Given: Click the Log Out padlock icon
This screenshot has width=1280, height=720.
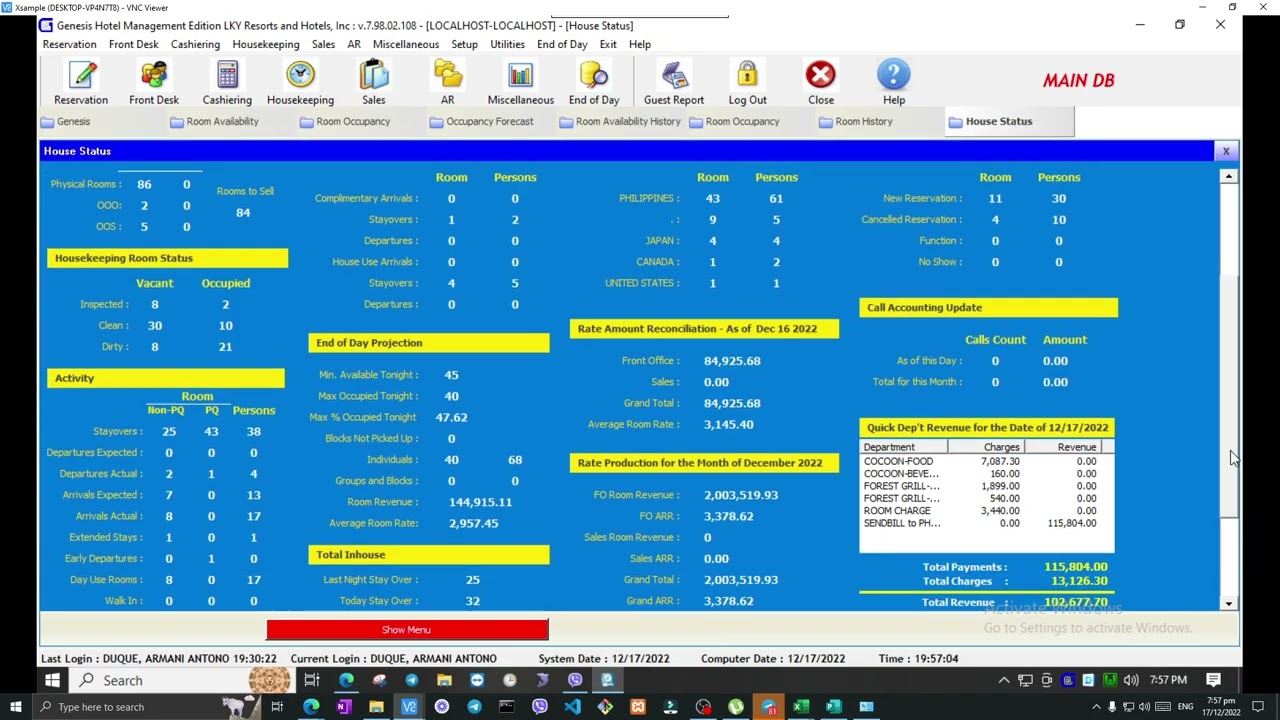Looking at the screenshot, I should 747,83.
